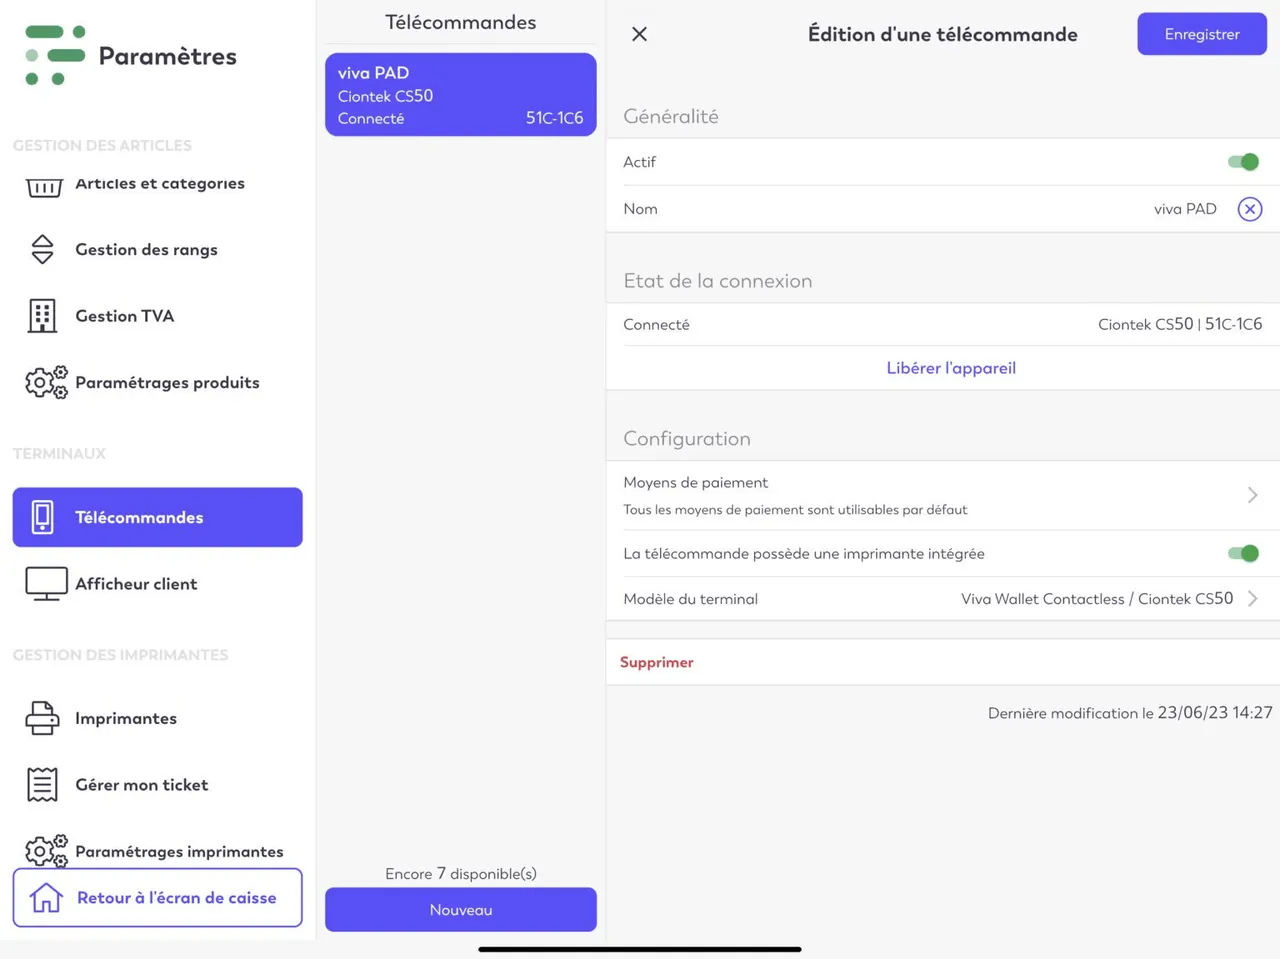Click the Libérer l'appareil link
1280x959 pixels.
[x=951, y=368]
